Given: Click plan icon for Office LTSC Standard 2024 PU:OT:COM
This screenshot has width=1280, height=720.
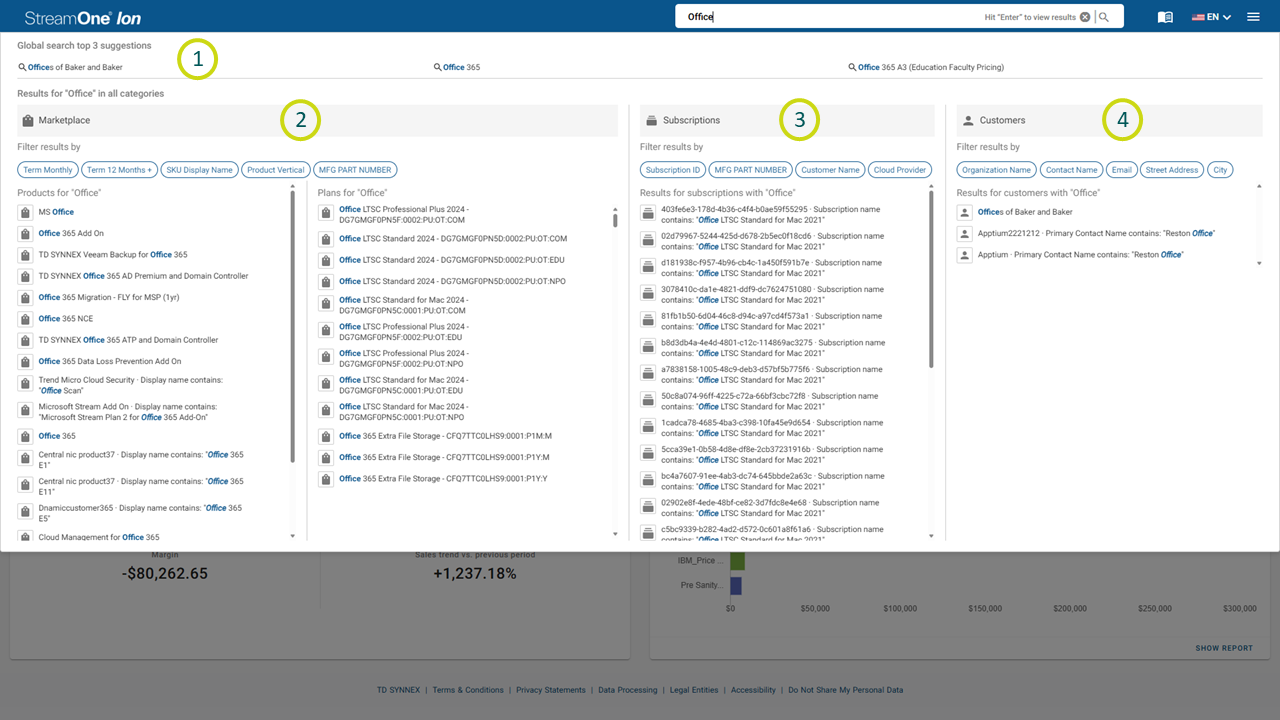Looking at the screenshot, I should 326,239.
